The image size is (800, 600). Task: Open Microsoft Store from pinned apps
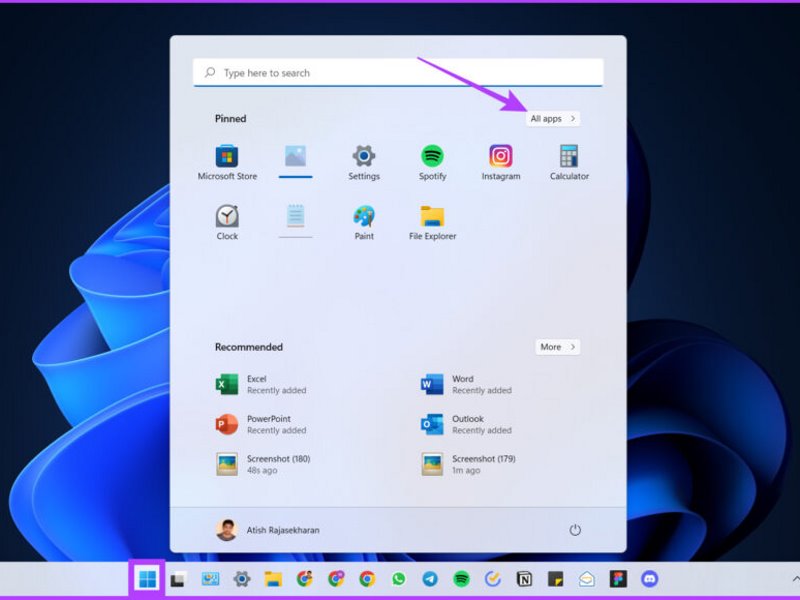click(x=227, y=162)
